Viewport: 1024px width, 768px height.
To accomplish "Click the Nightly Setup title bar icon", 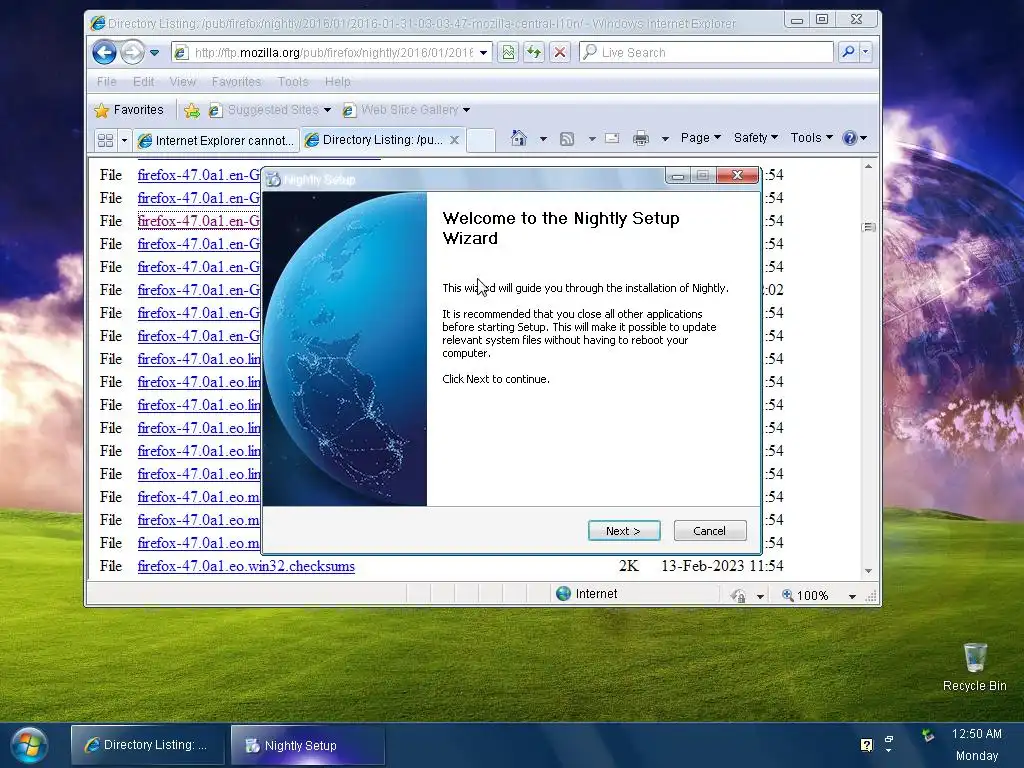I will coord(273,179).
